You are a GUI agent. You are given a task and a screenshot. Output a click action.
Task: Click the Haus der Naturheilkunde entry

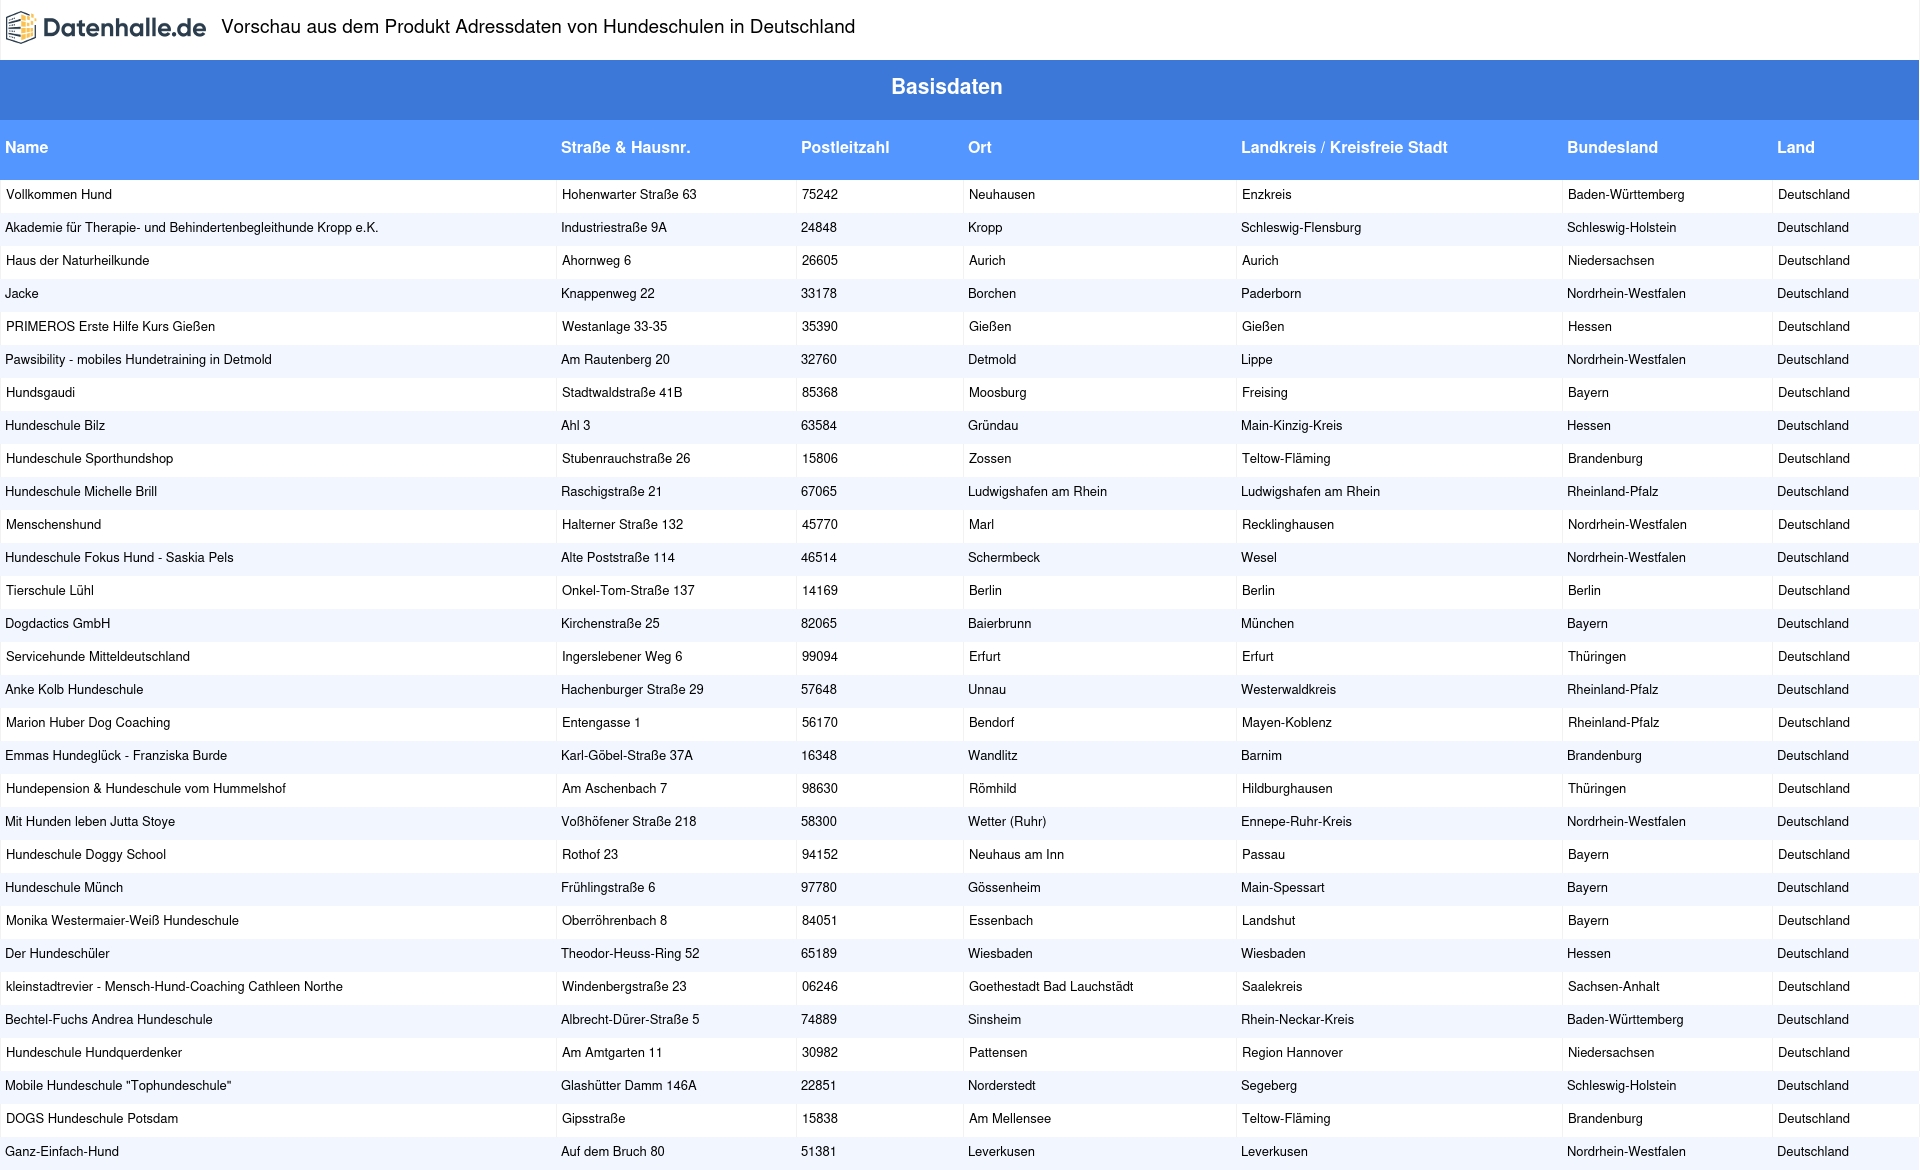77,261
